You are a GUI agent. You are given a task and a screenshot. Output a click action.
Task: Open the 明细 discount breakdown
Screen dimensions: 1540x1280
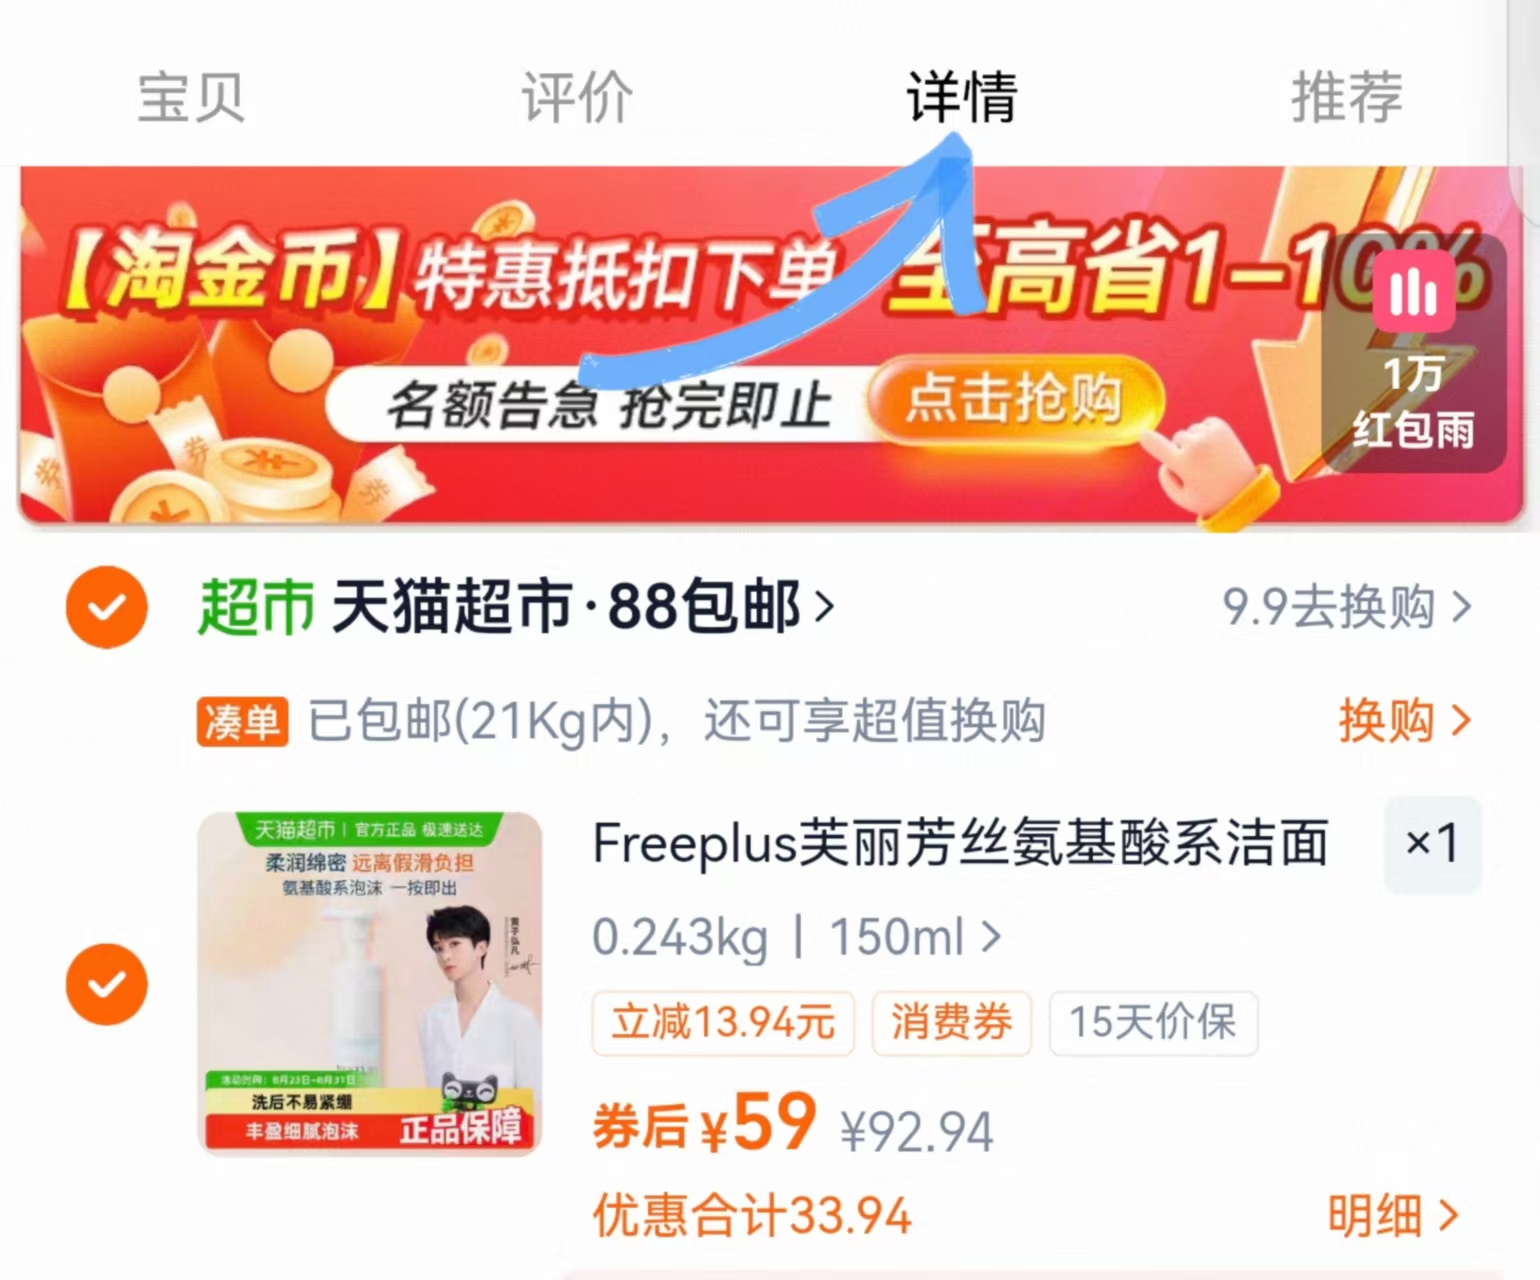tap(1392, 1216)
